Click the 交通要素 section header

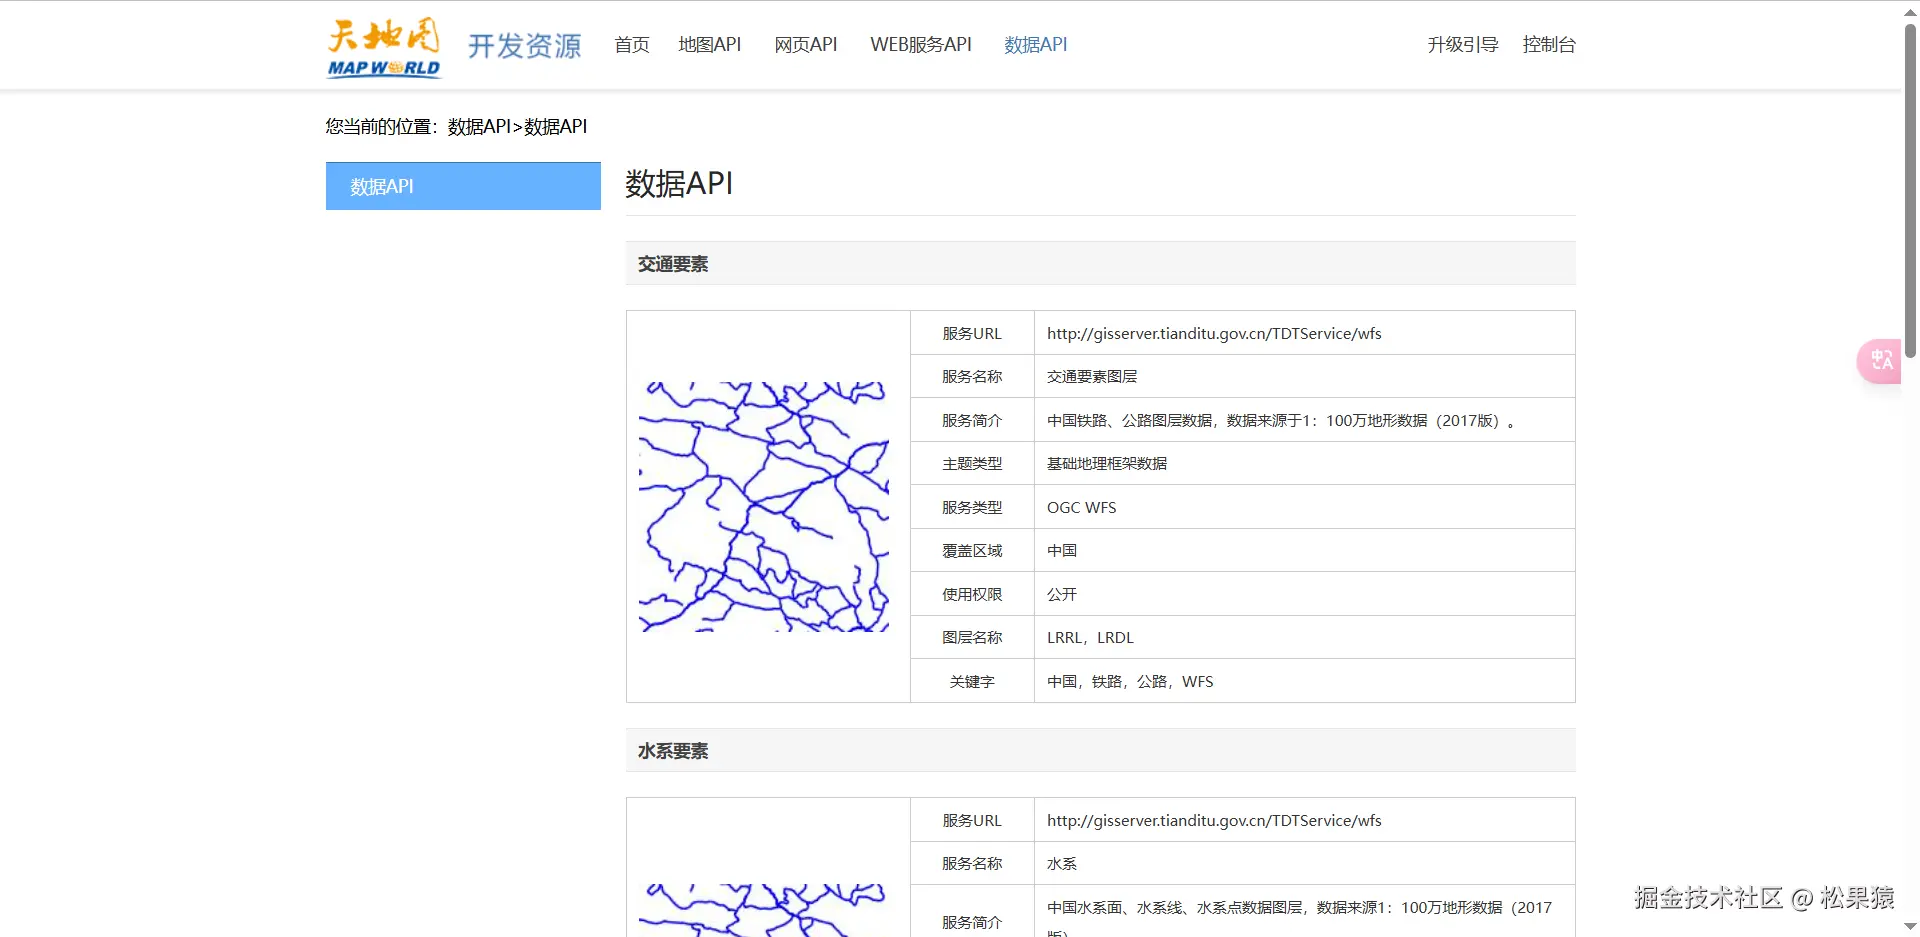coord(1100,264)
